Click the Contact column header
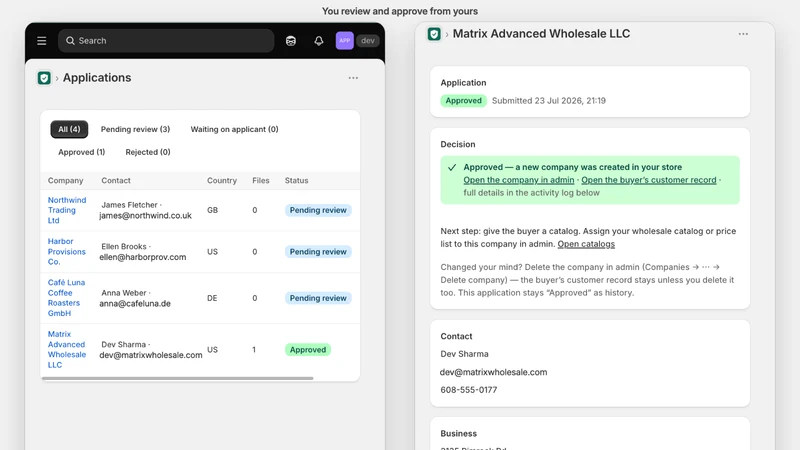The width and height of the screenshot is (800, 450). [116, 181]
